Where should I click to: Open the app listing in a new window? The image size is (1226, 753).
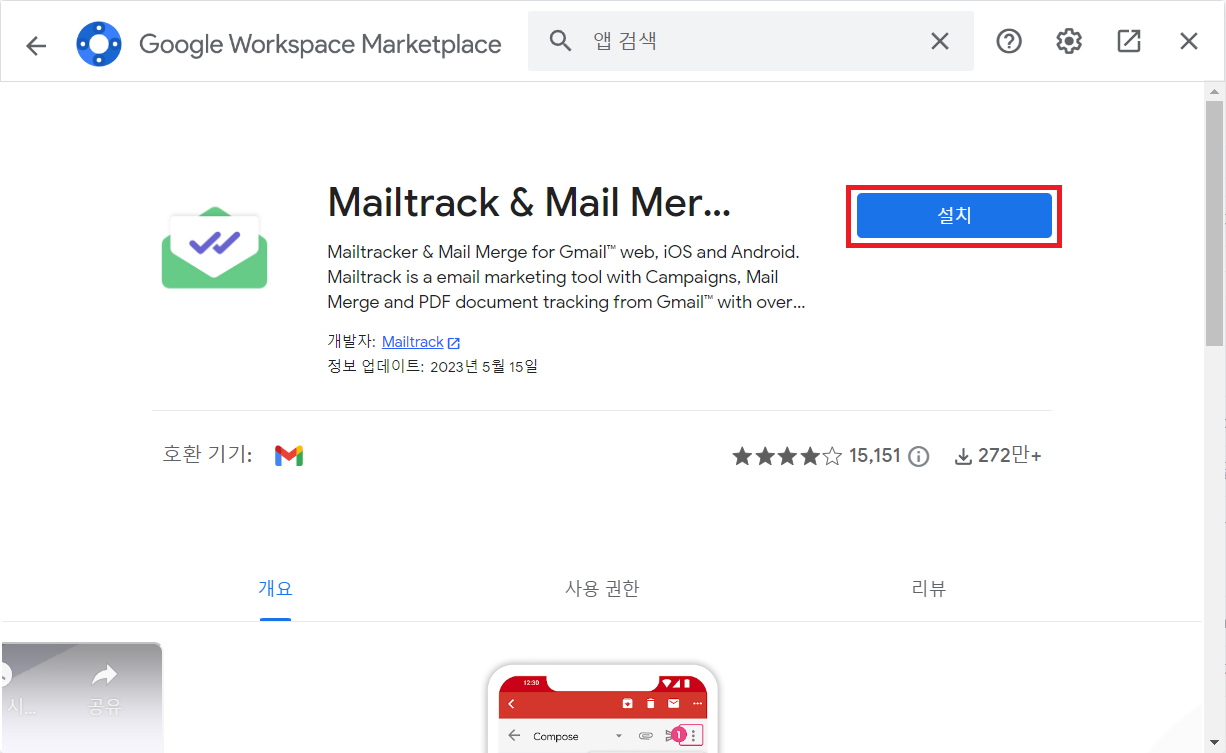pos(1128,41)
